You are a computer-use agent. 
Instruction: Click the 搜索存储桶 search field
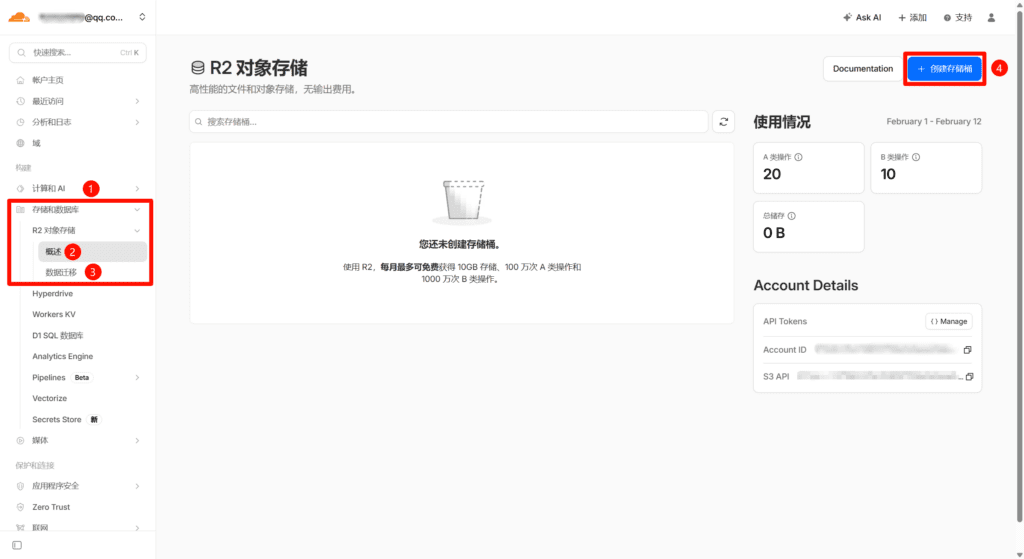pyautogui.click(x=449, y=121)
